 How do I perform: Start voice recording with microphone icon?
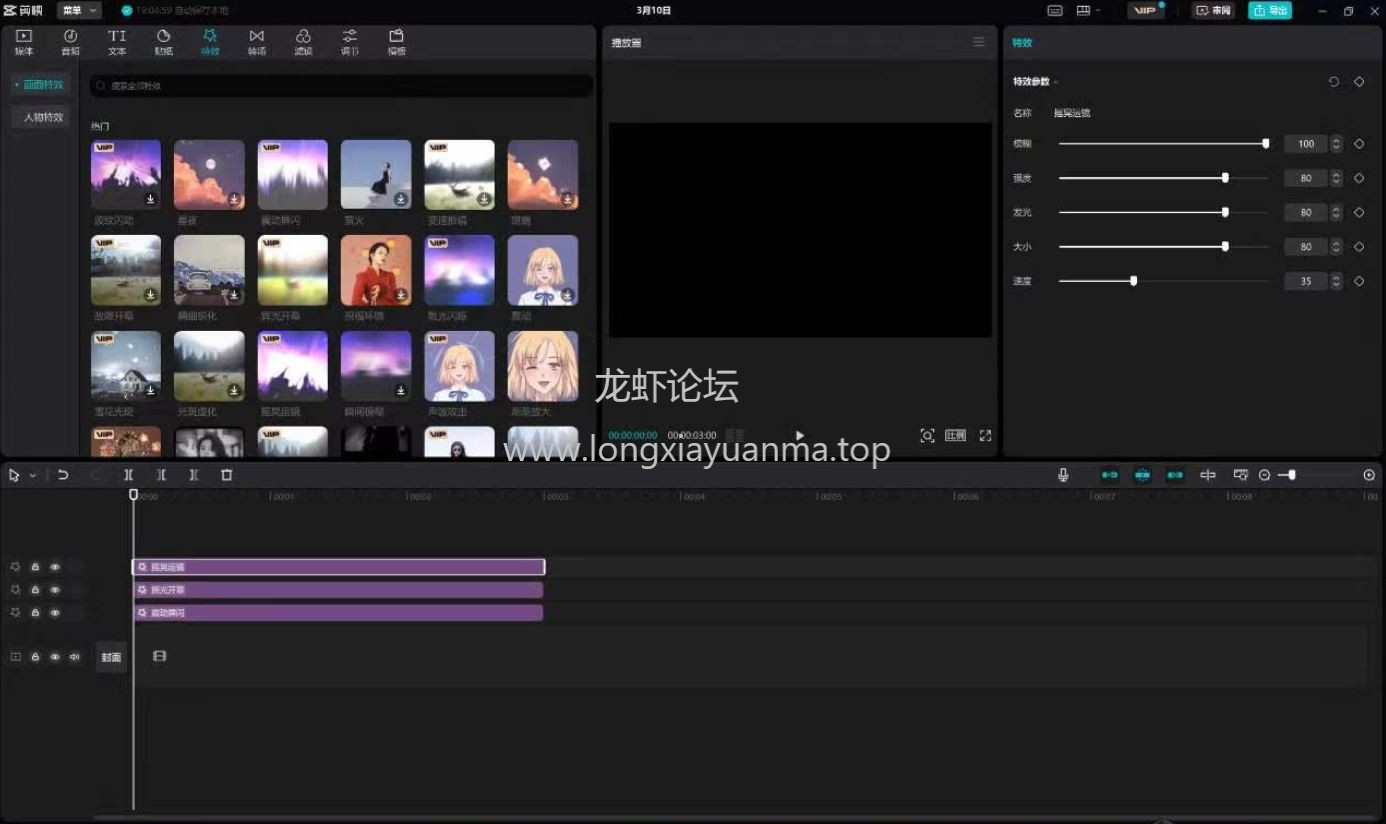click(x=1063, y=475)
